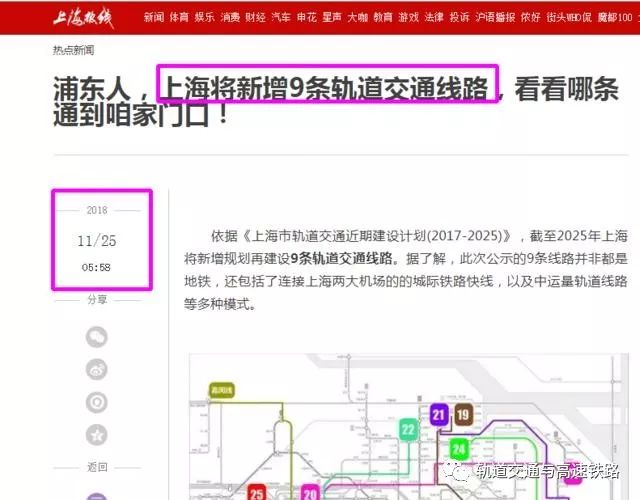Screen dimensions: 640x500
Task: Open the 新闻 menu item
Action: 154,17
